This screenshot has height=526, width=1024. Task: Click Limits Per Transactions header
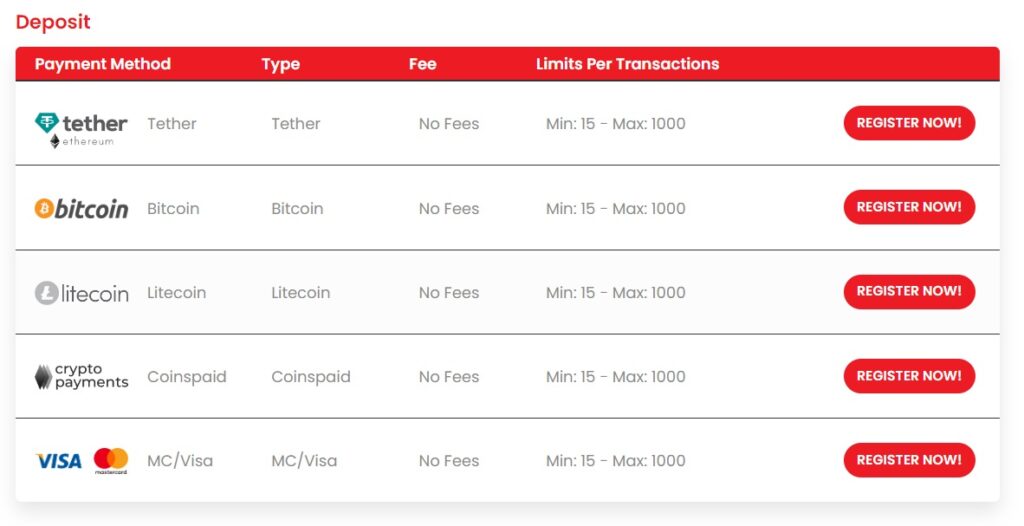click(x=627, y=64)
